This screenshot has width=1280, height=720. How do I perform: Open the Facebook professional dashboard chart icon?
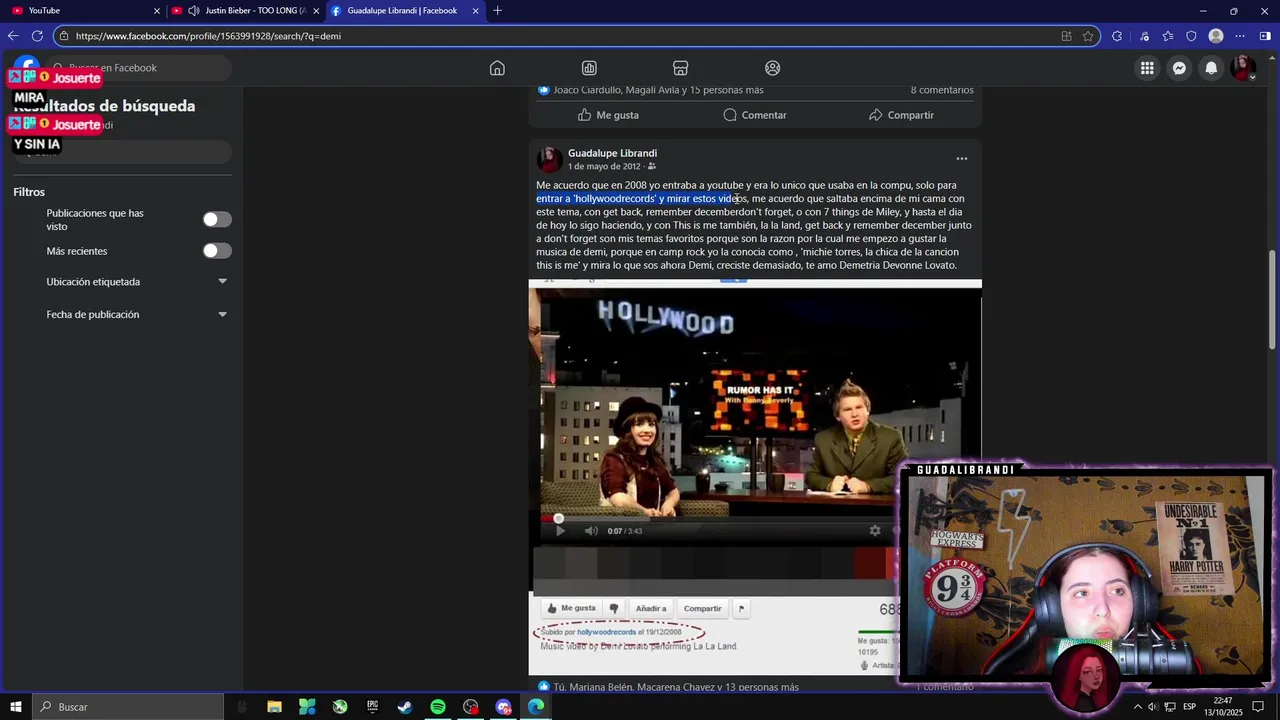coord(589,68)
